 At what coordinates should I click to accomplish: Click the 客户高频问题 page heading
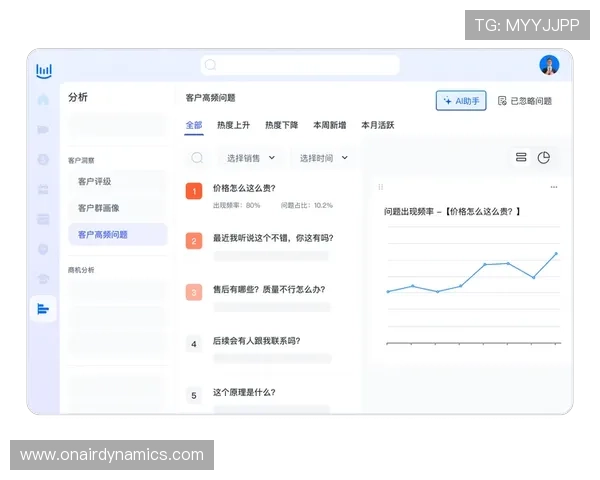210,98
